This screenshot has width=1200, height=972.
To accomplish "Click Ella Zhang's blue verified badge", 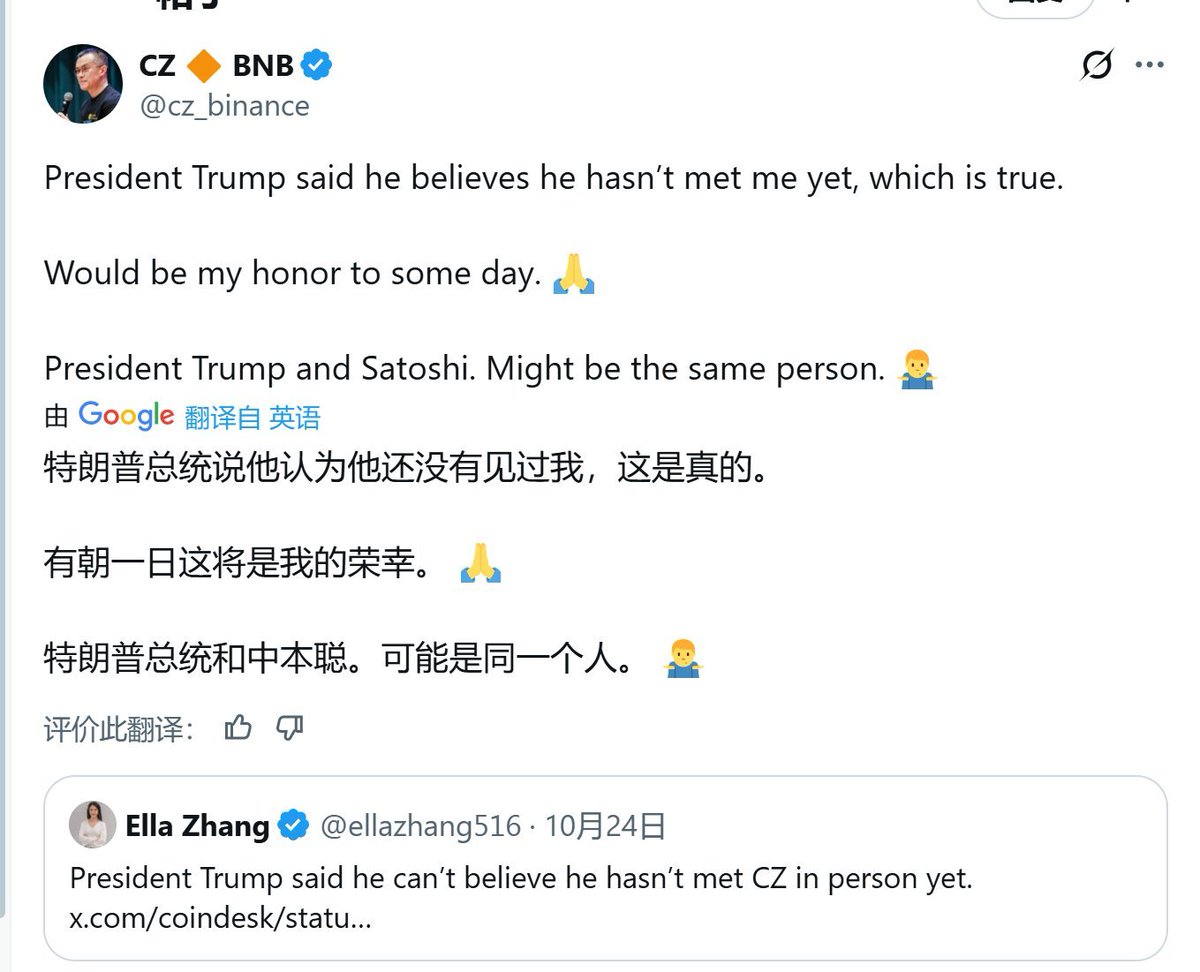I will point(293,826).
